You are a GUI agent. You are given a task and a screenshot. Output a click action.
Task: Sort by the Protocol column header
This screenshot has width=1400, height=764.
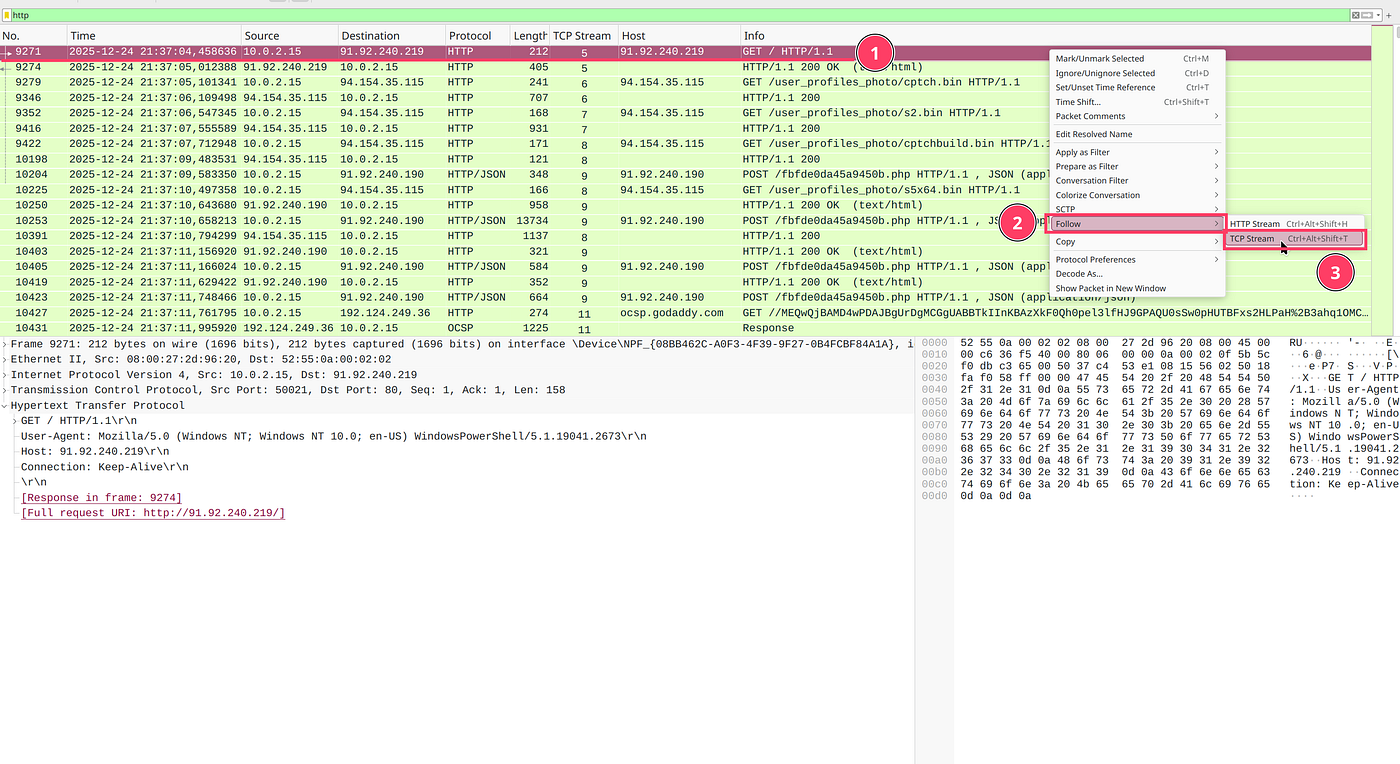pyautogui.click(x=477, y=36)
